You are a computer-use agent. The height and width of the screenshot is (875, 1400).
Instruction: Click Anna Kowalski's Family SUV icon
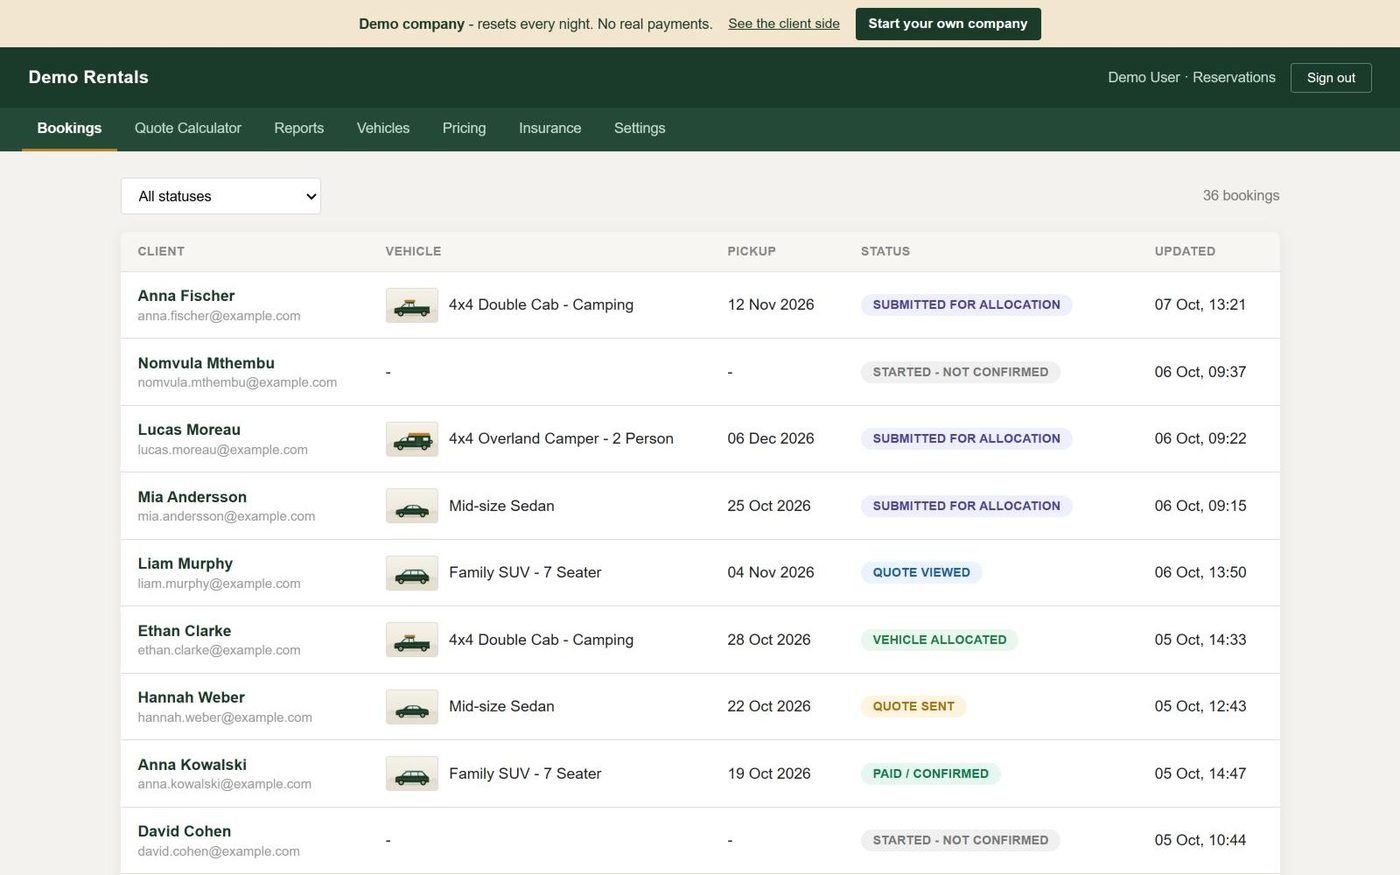coord(412,774)
